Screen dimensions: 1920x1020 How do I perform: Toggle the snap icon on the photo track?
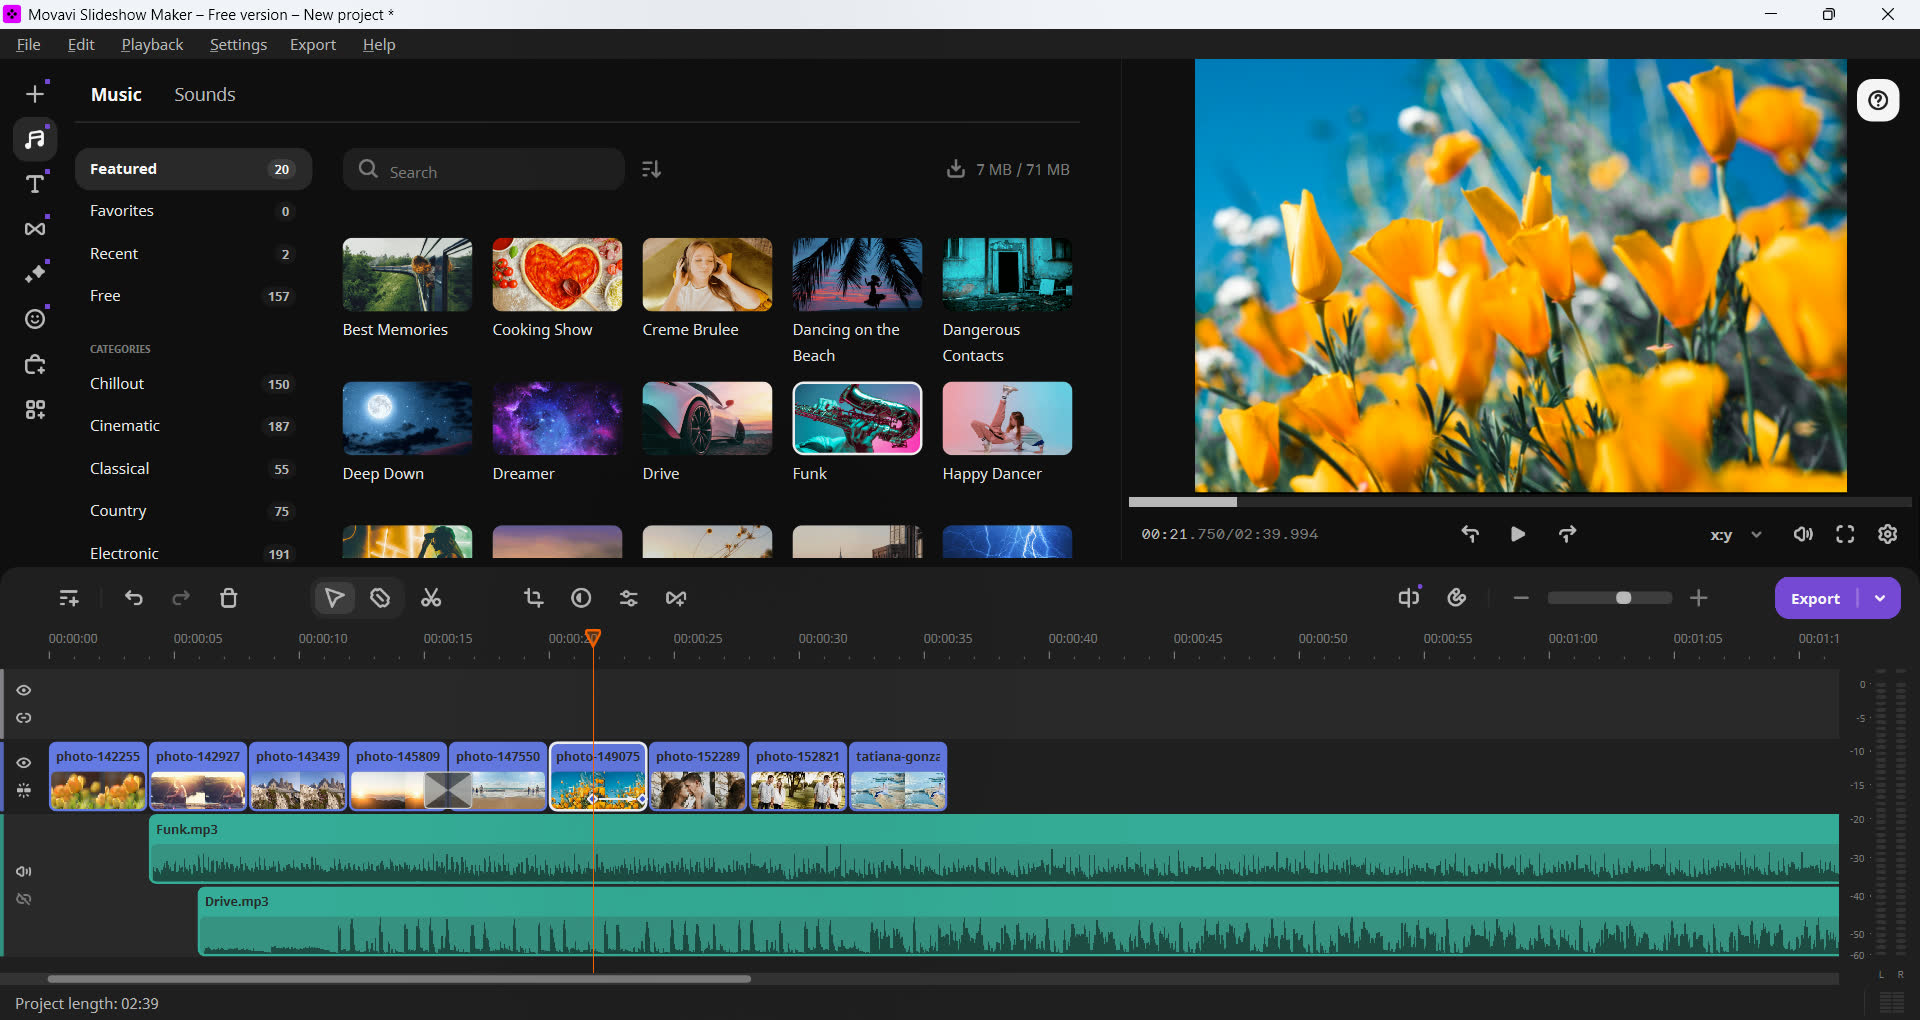[24, 790]
